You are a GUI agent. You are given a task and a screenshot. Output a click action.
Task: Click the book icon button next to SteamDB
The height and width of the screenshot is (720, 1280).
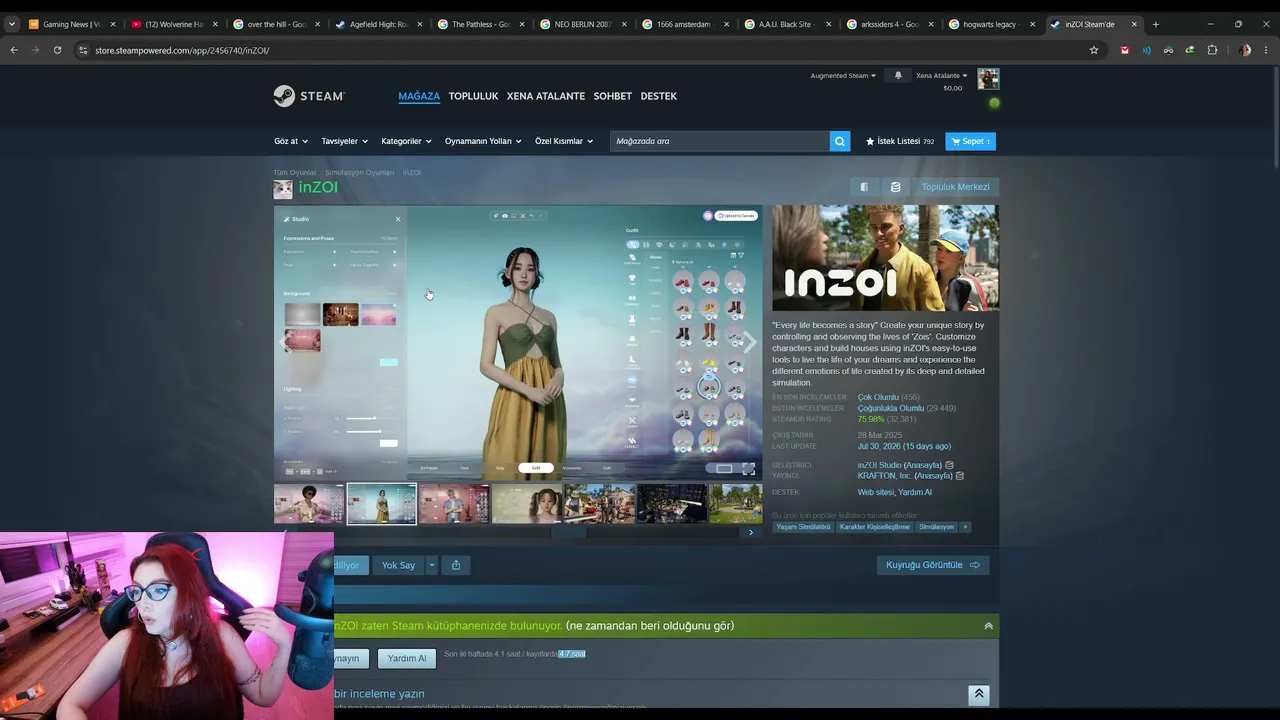coord(864,187)
